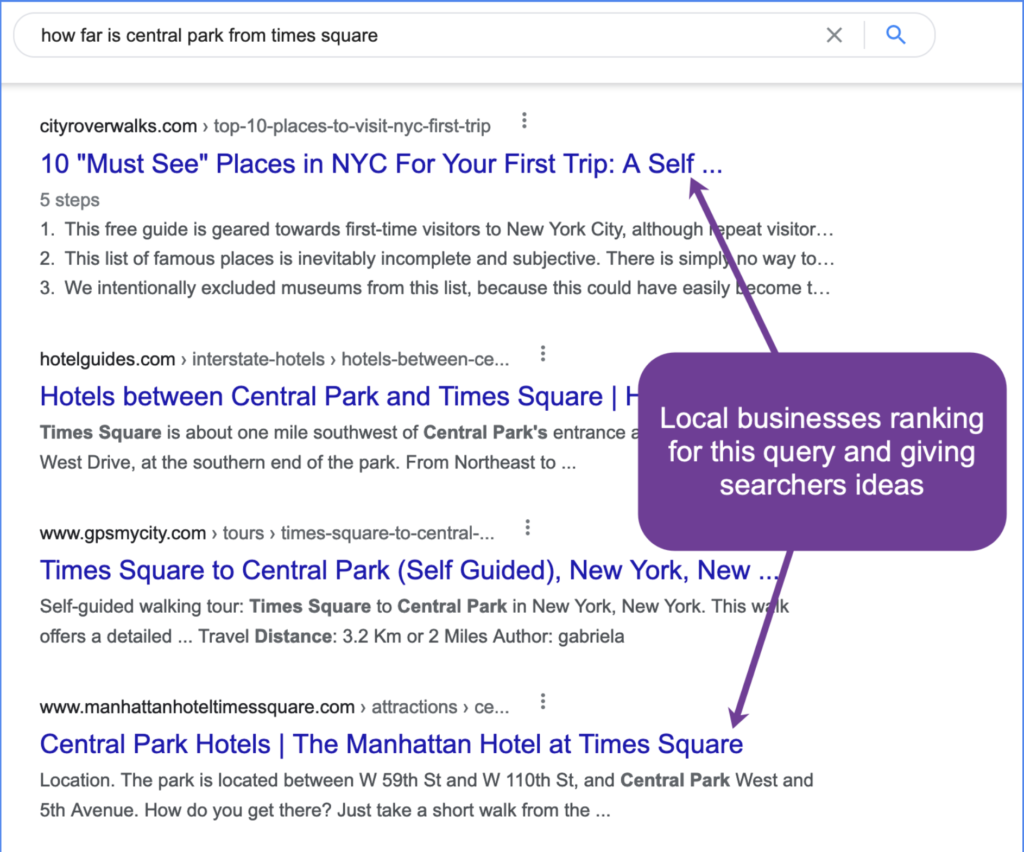1024x852 pixels.
Task: Open the three-dot menu for the cityroverwalks result
Action: tap(525, 119)
